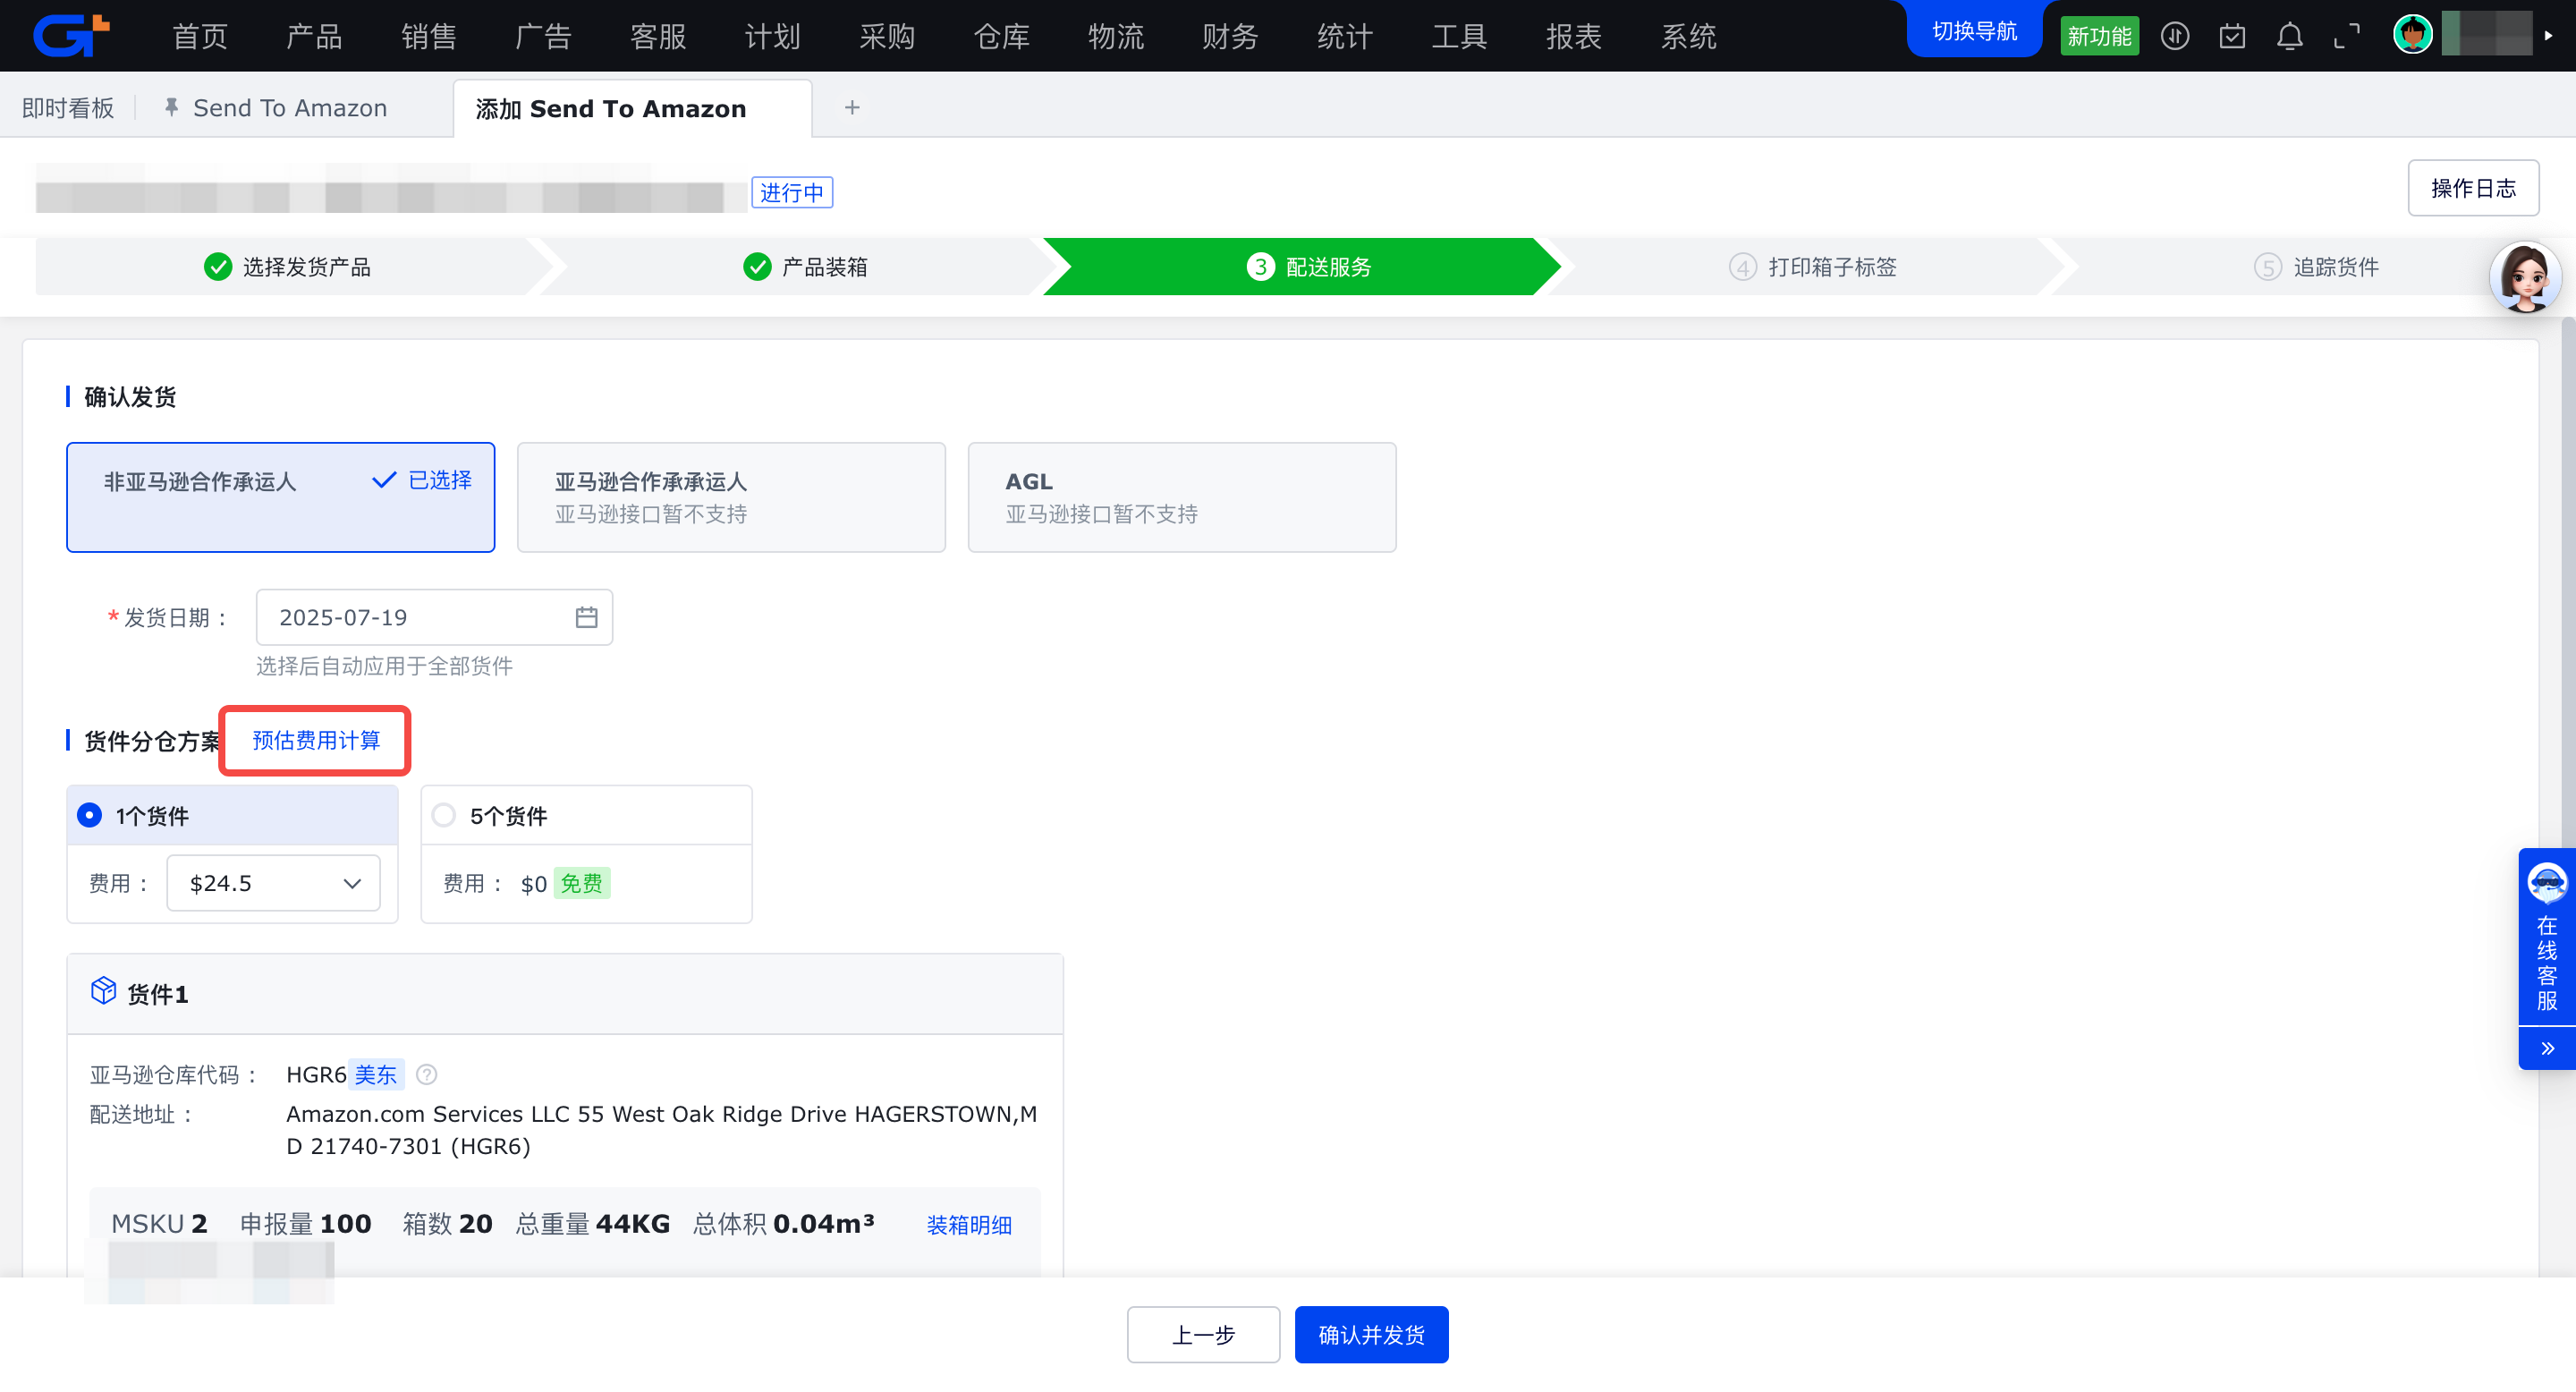The width and height of the screenshot is (2576, 1392).
Task: Select 添加 Send To Amazon tab
Action: (x=632, y=108)
